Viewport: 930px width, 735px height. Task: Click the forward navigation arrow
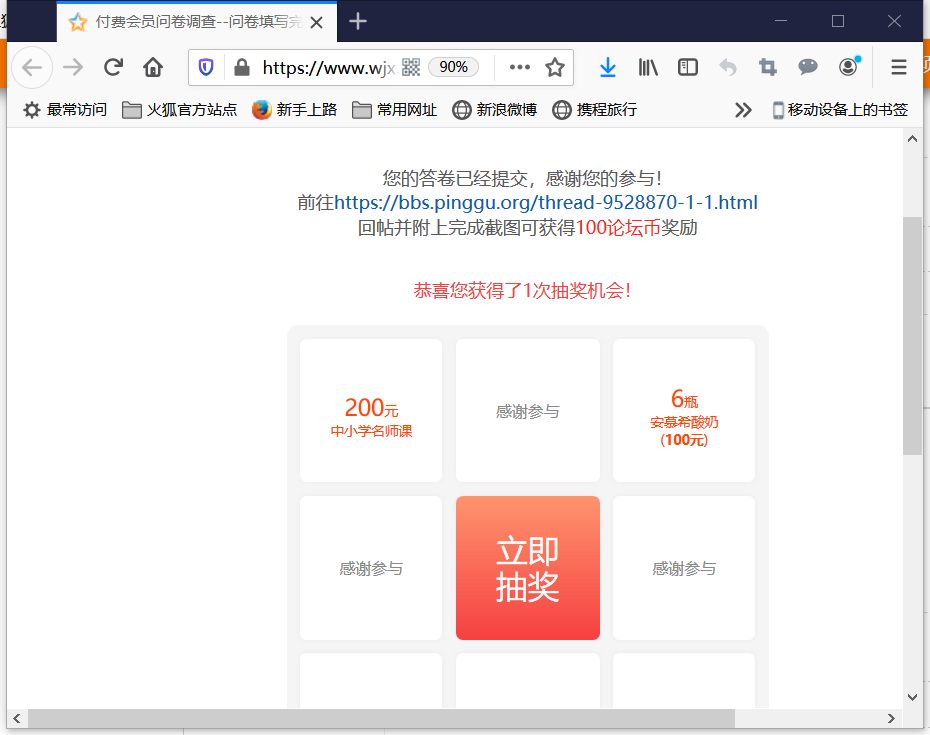click(x=73, y=68)
